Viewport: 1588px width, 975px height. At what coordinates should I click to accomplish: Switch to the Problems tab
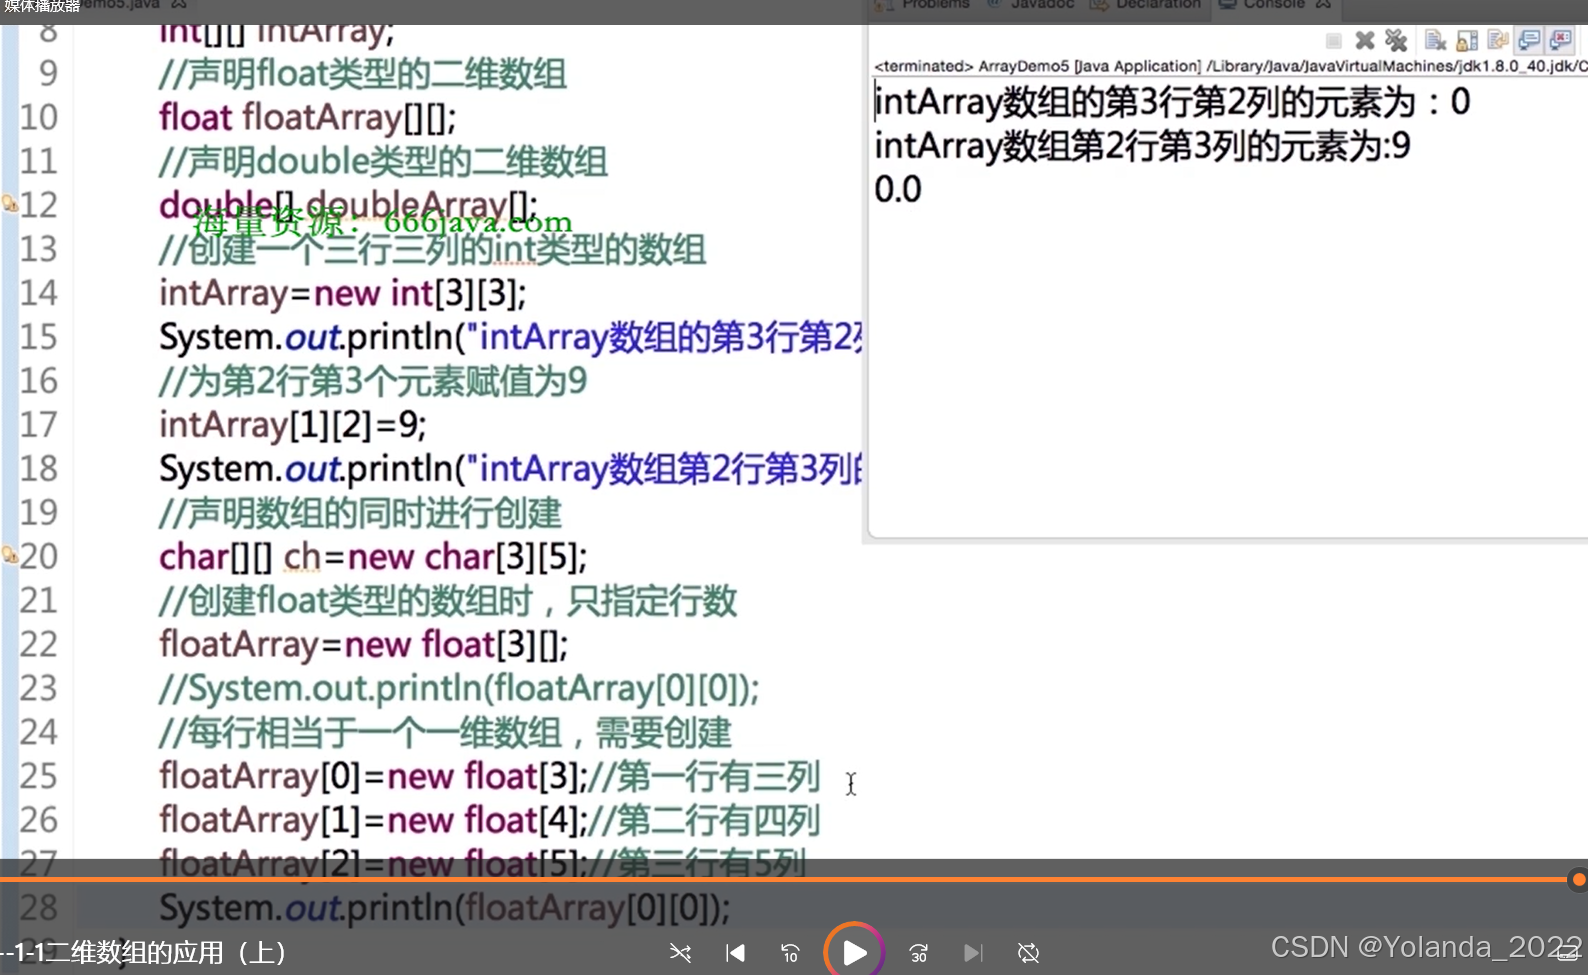coord(925,5)
